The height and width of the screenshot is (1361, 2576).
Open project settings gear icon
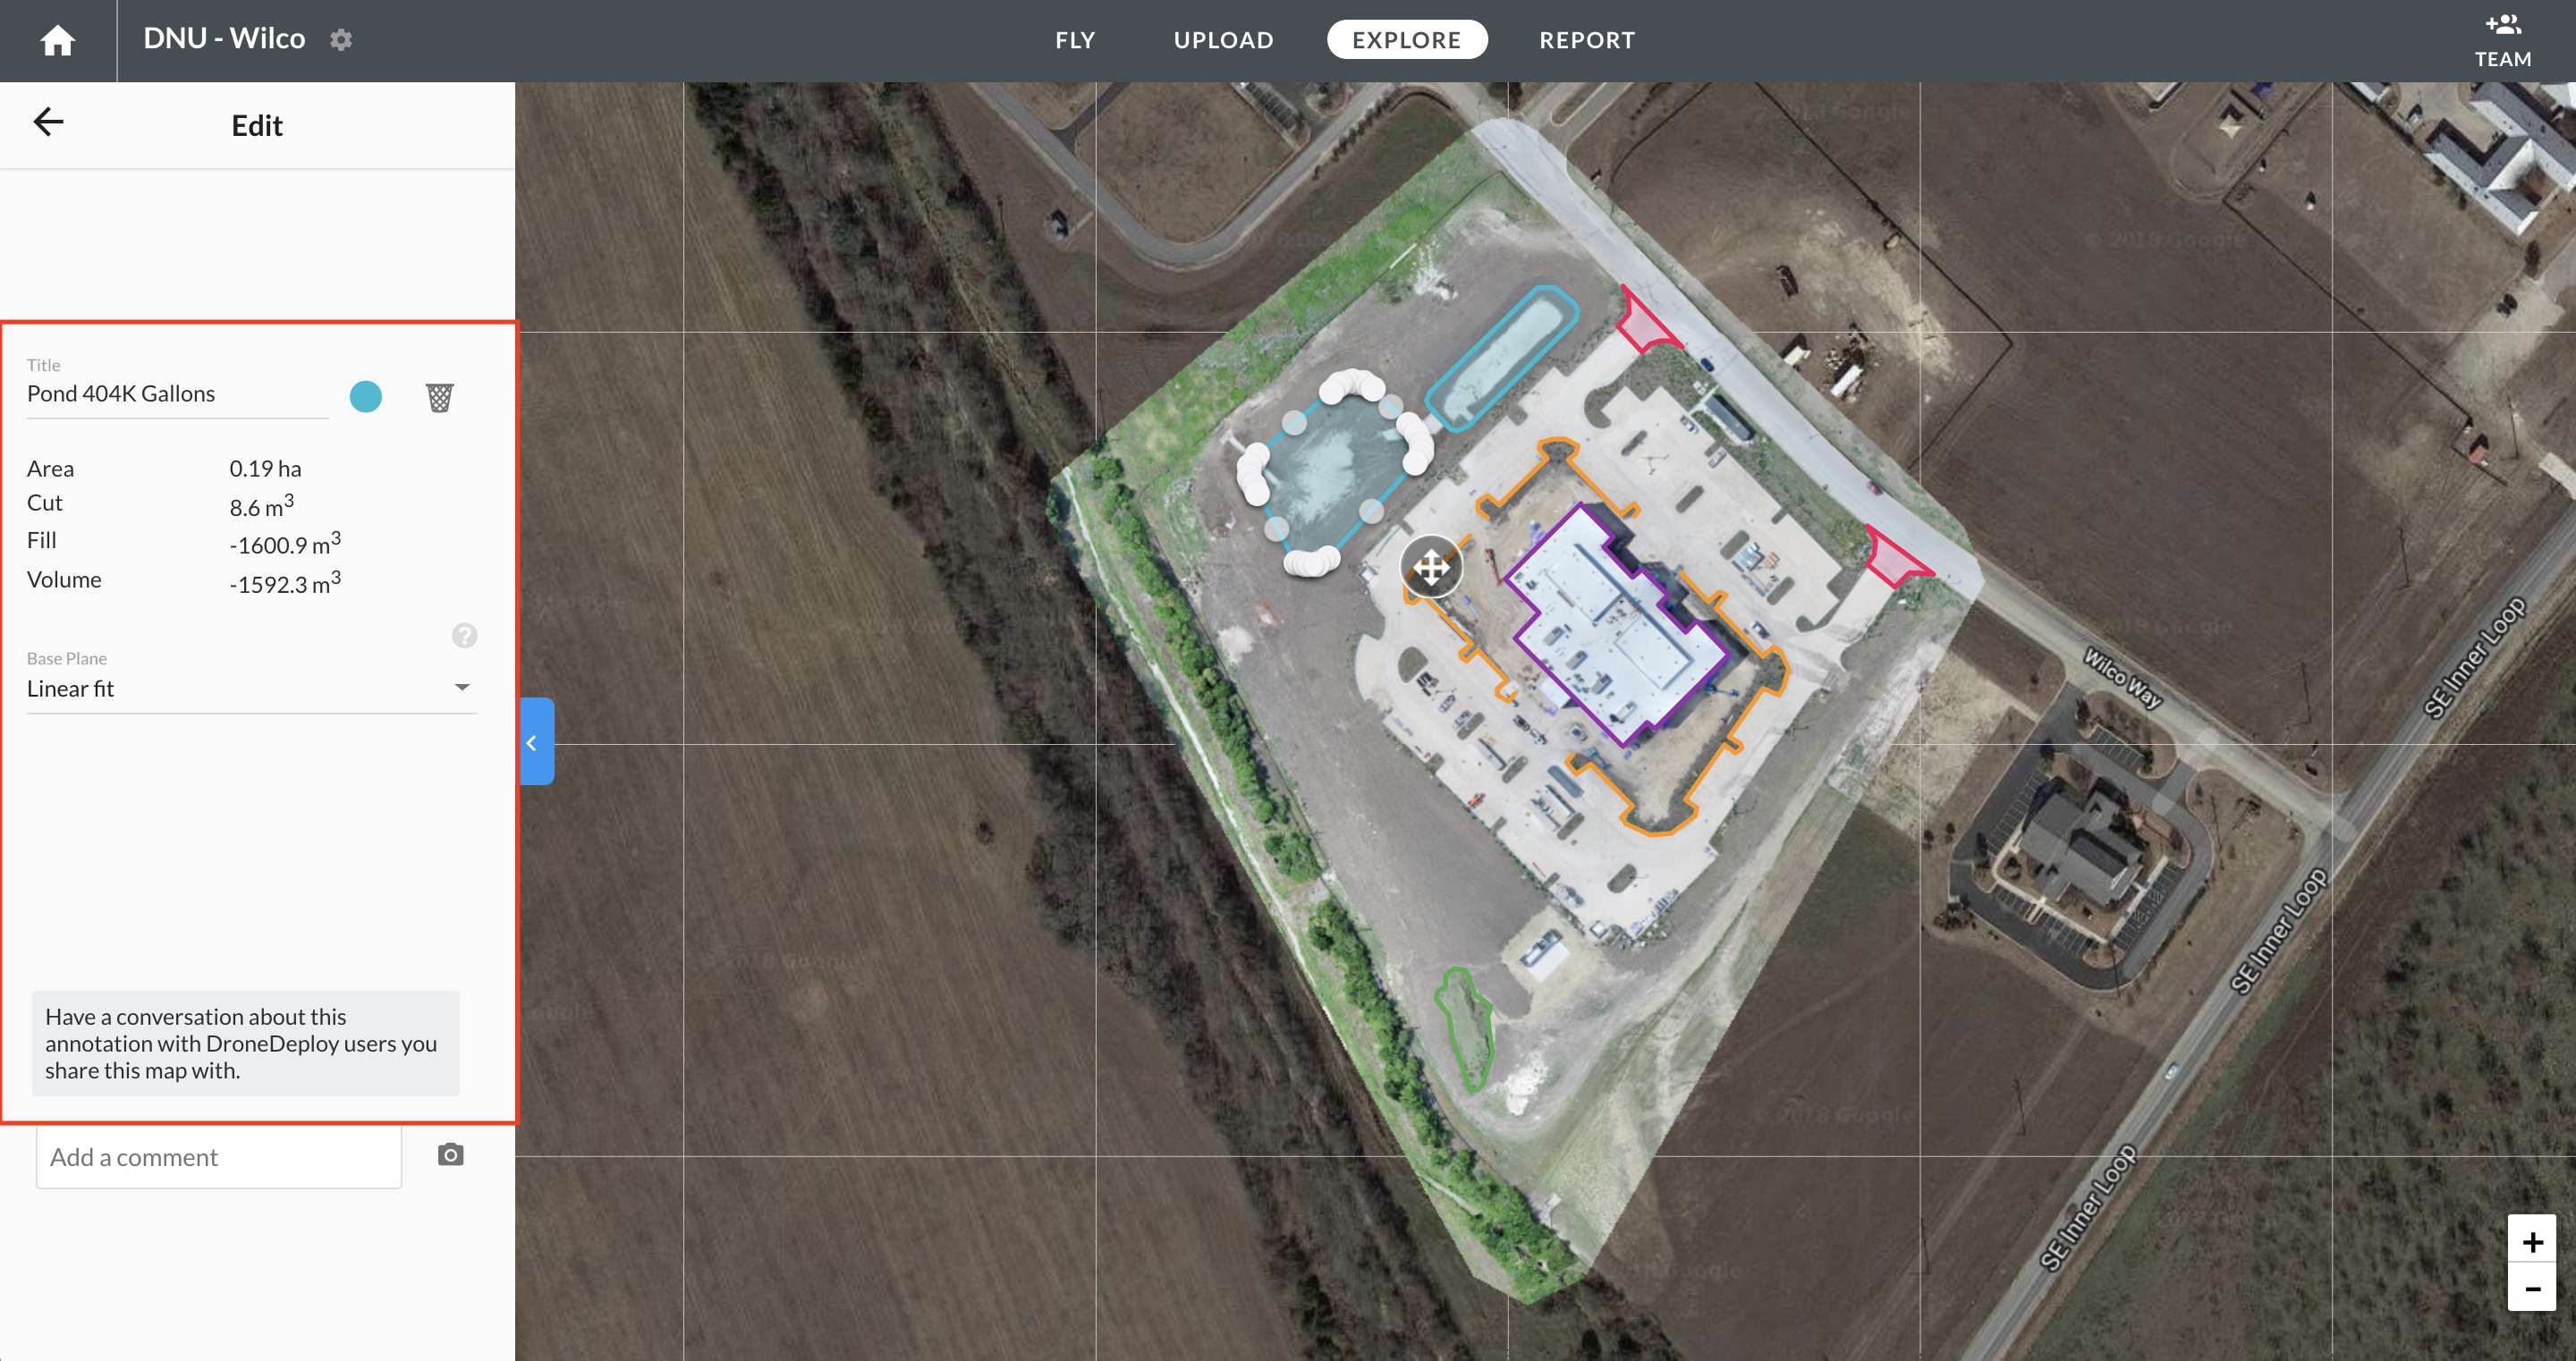(341, 40)
